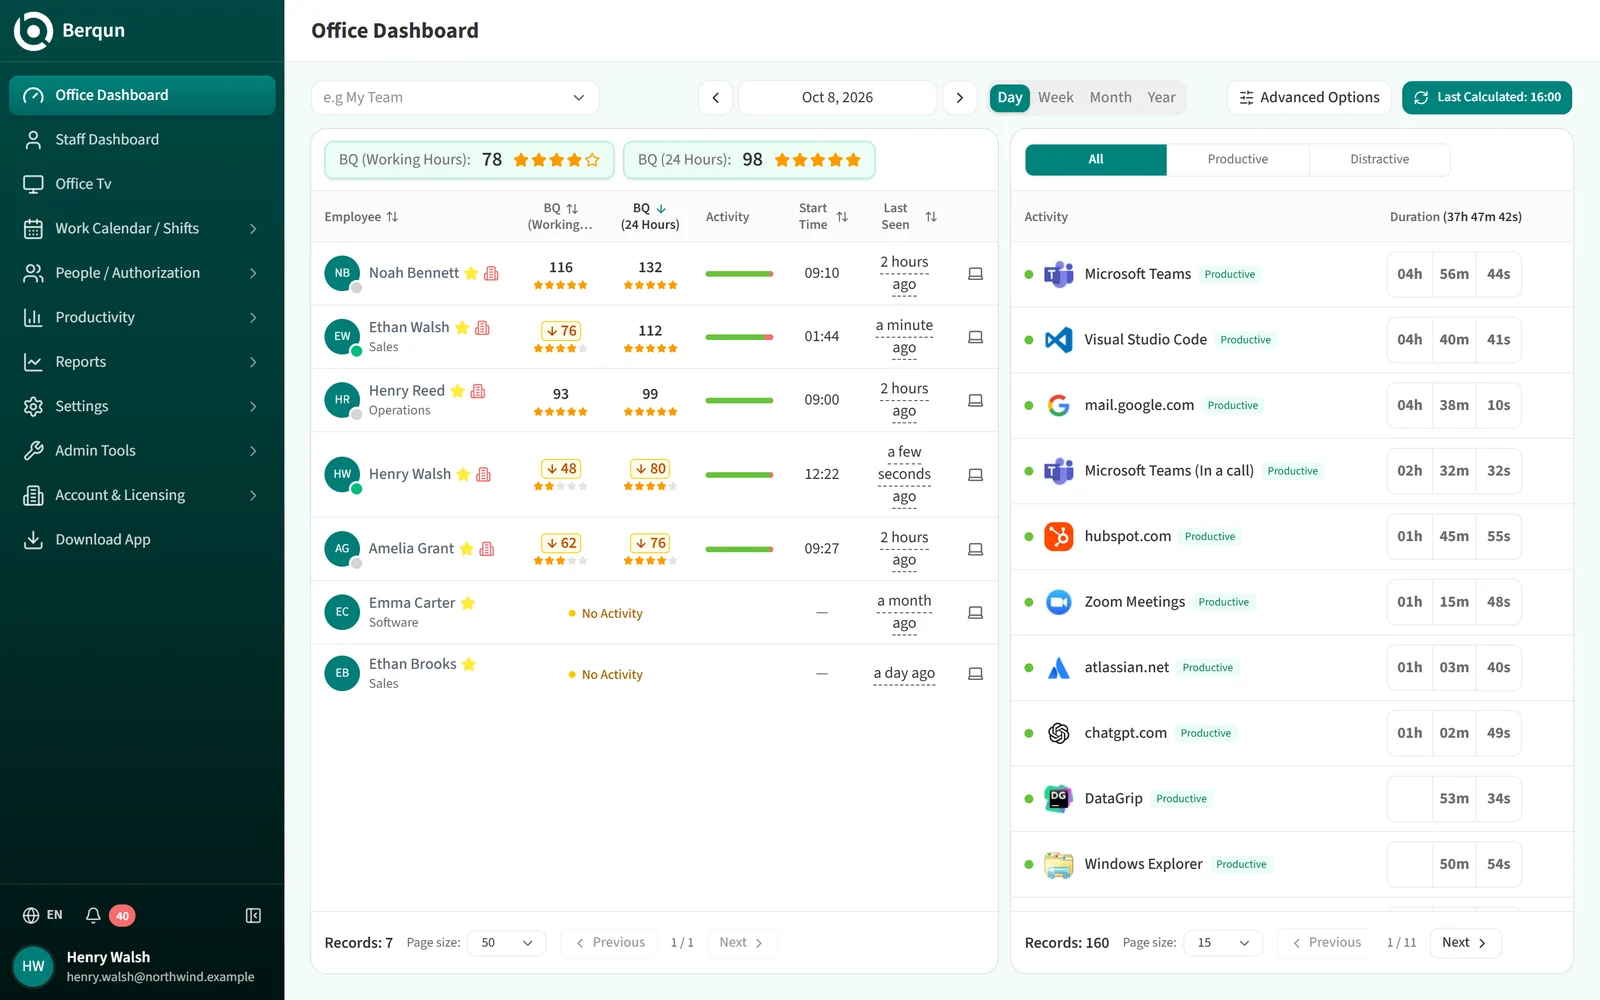Sort by Last Seen column

[931, 216]
